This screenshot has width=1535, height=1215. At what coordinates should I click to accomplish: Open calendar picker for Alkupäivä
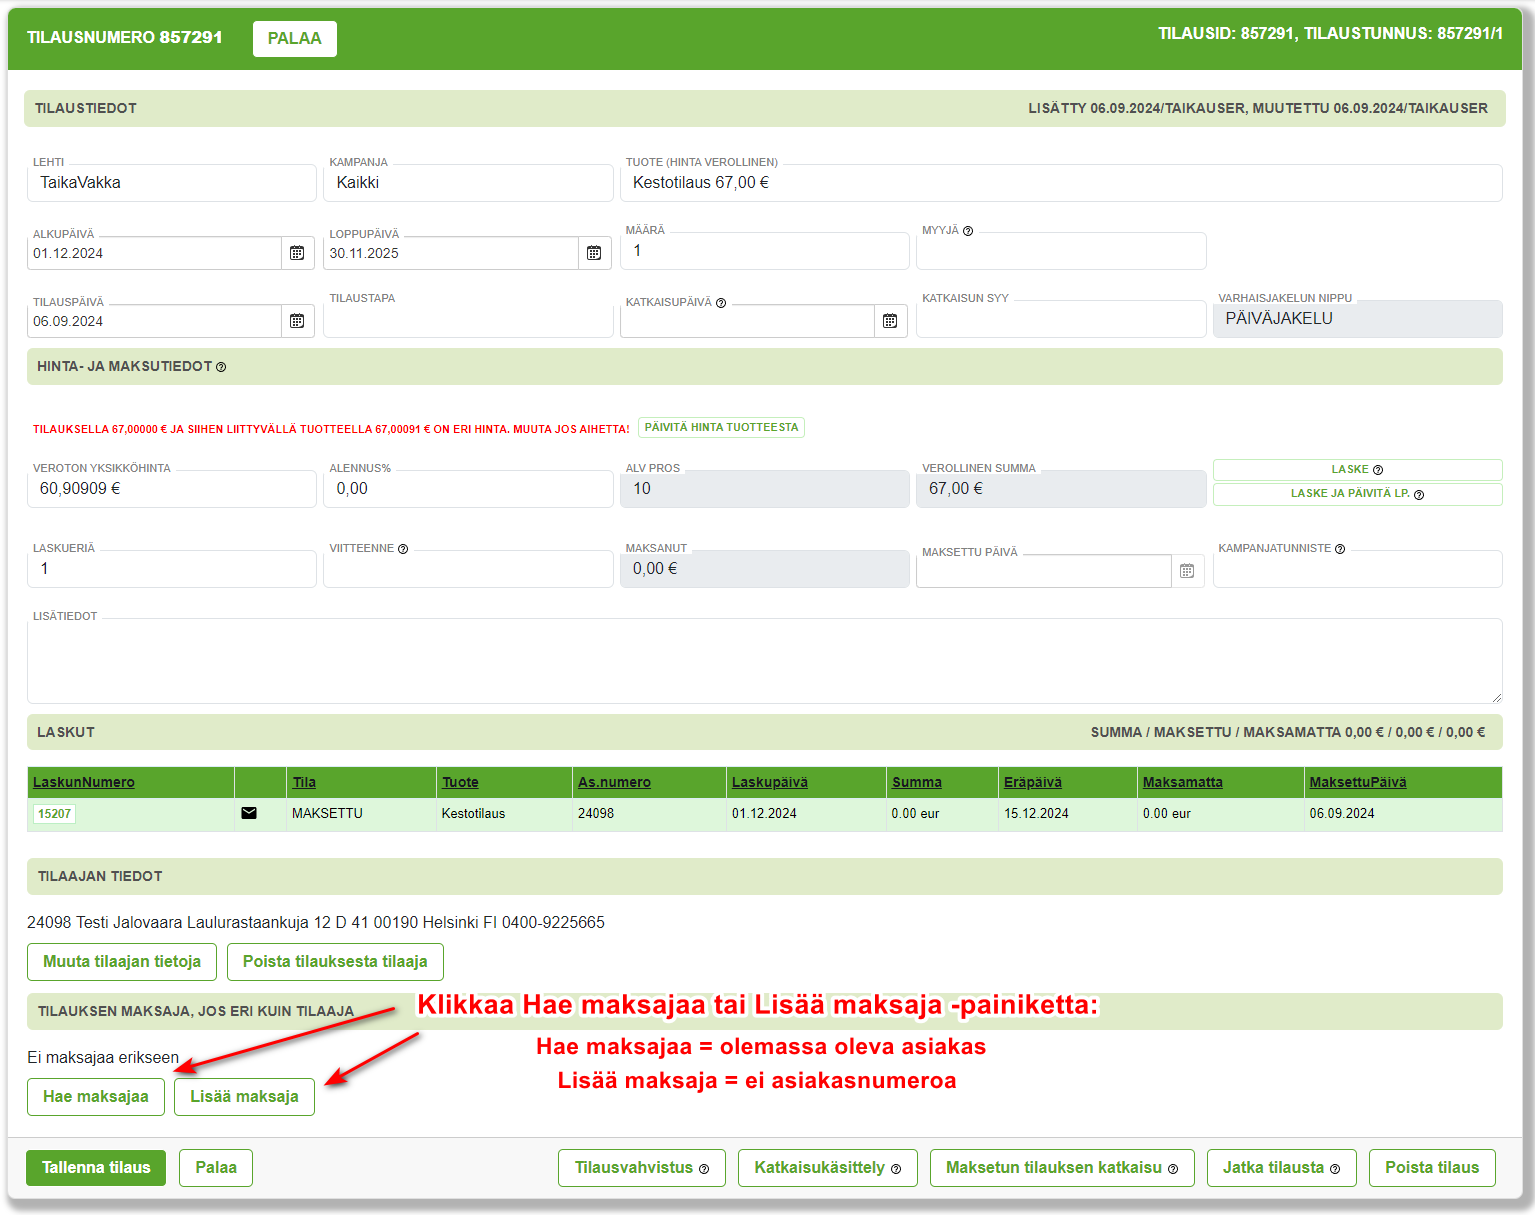[297, 253]
